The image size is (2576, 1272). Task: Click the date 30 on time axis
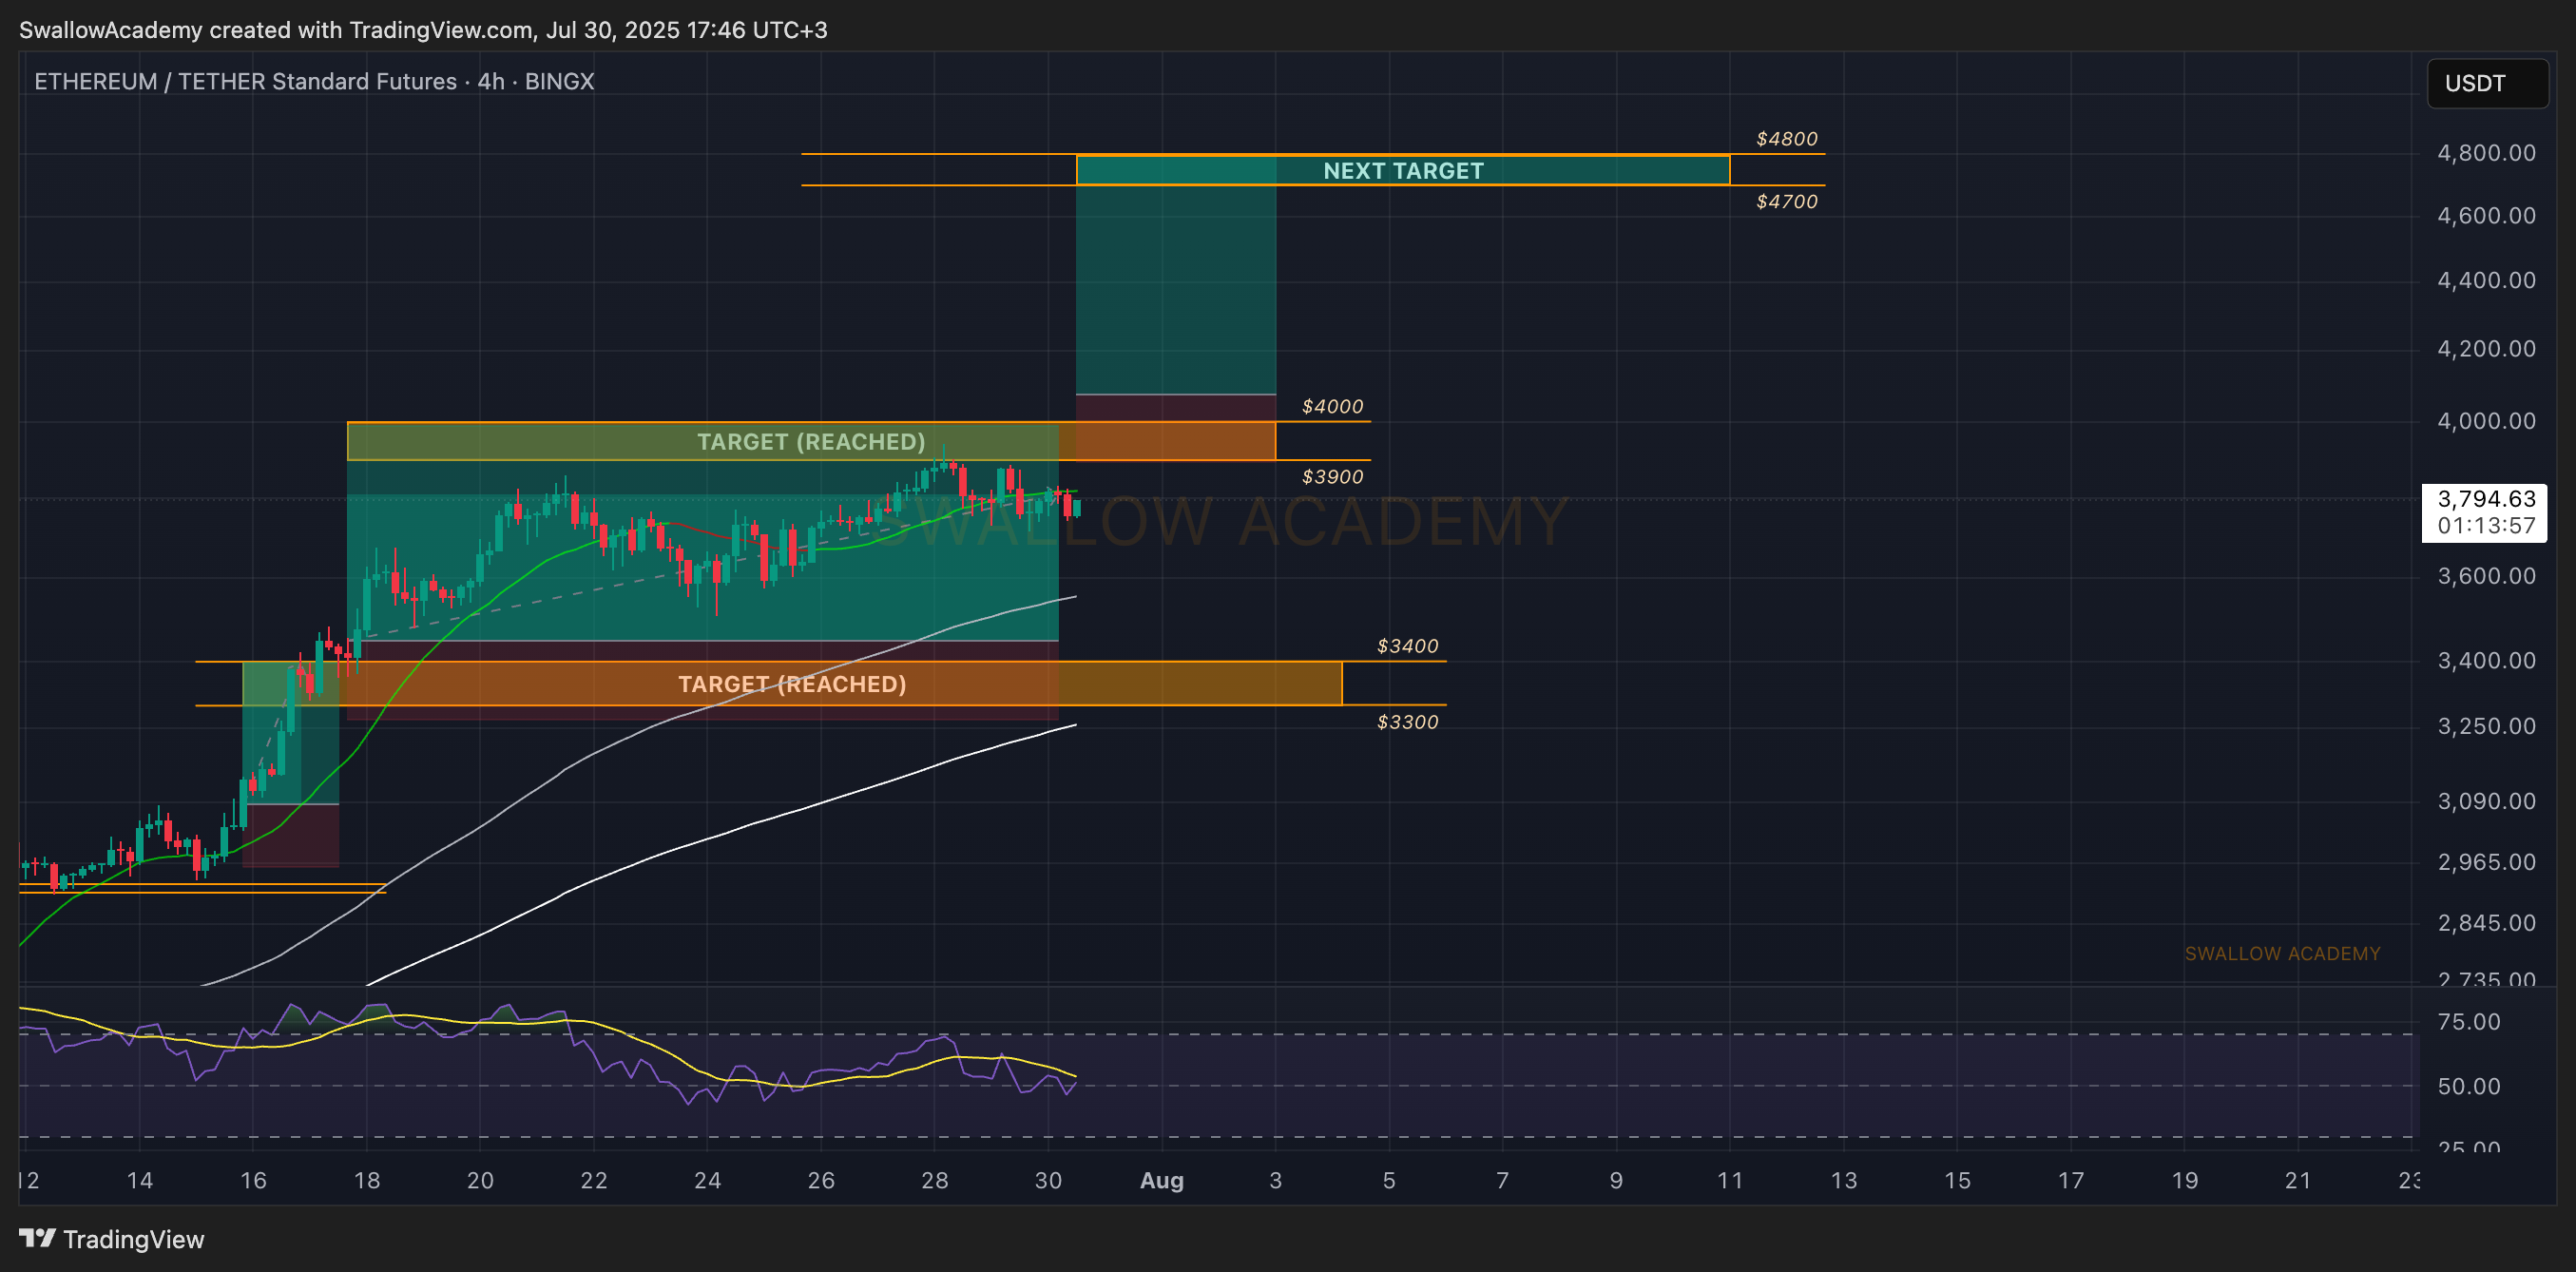tap(1048, 1180)
